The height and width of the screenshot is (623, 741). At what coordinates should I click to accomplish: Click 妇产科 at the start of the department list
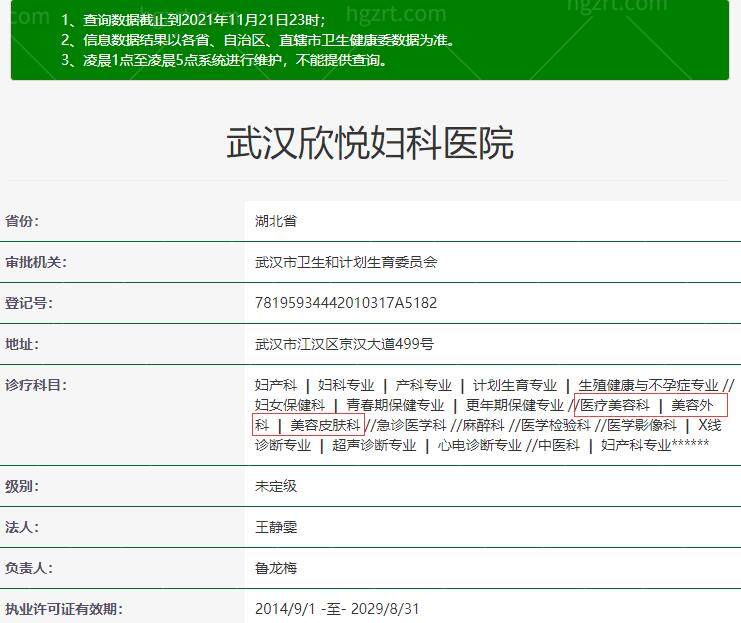(276, 385)
